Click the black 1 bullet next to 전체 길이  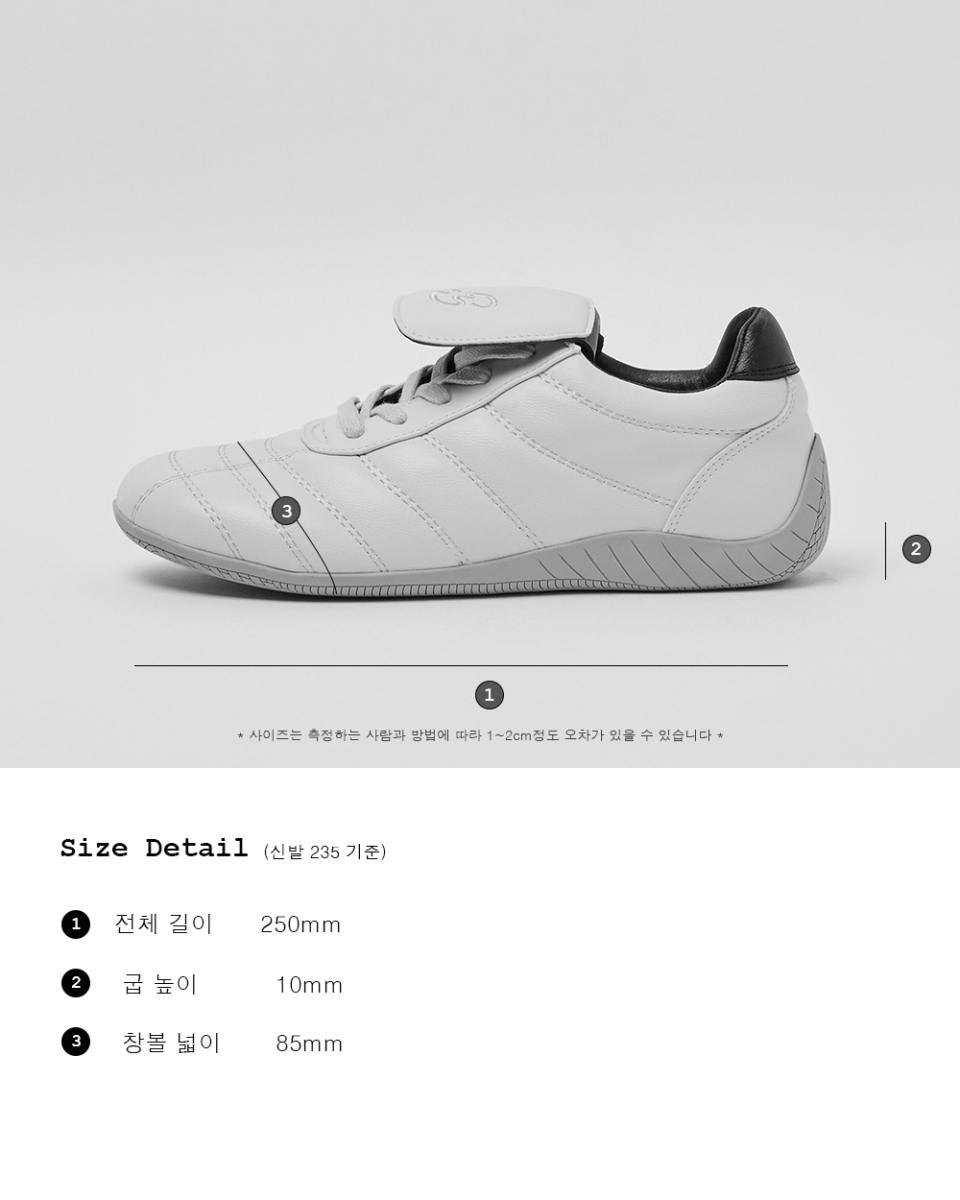75,924
